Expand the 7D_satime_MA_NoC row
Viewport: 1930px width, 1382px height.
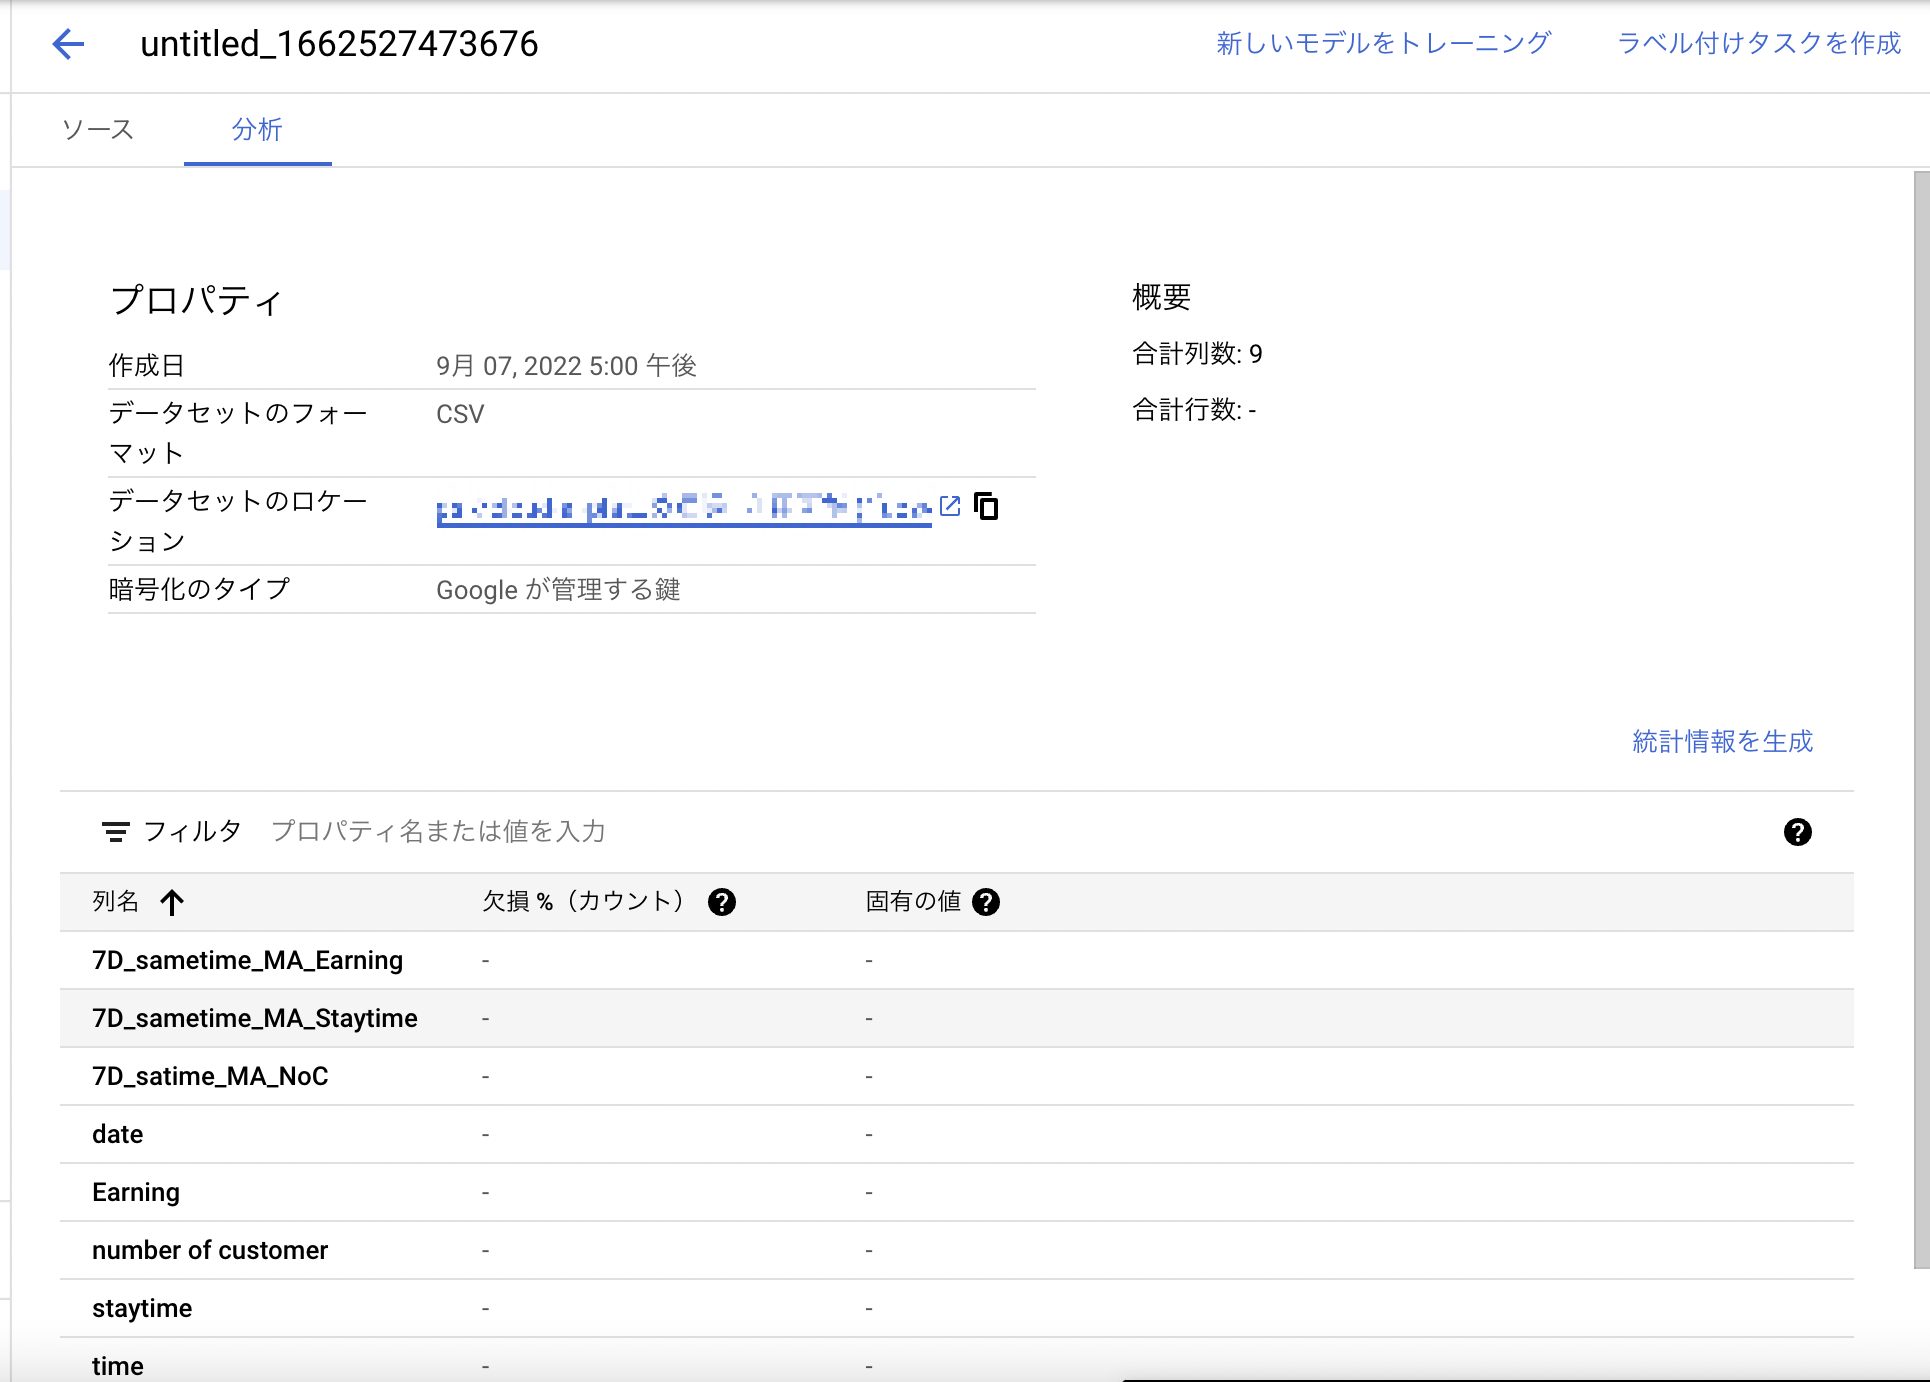pyautogui.click(x=208, y=1076)
